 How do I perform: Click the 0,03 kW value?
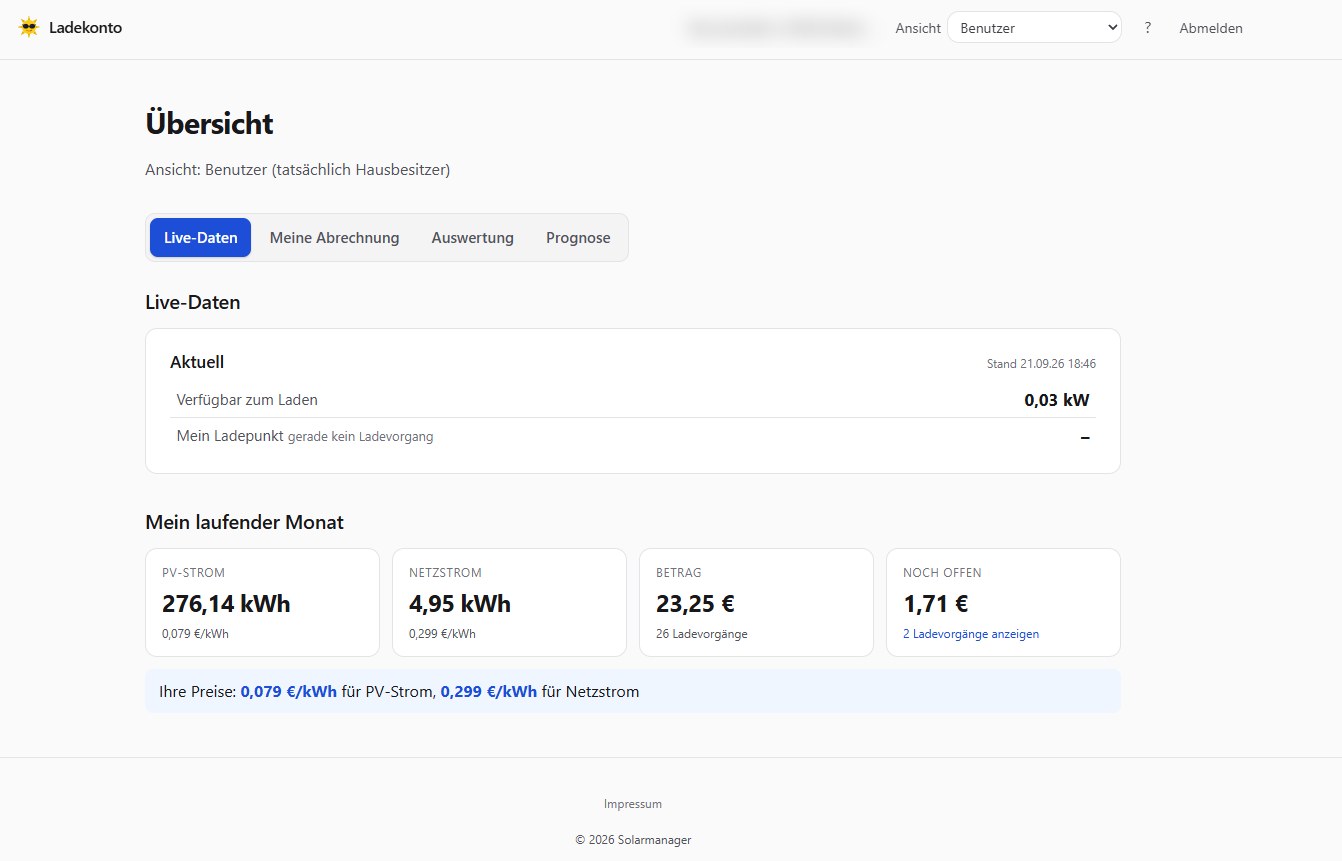click(x=1057, y=400)
